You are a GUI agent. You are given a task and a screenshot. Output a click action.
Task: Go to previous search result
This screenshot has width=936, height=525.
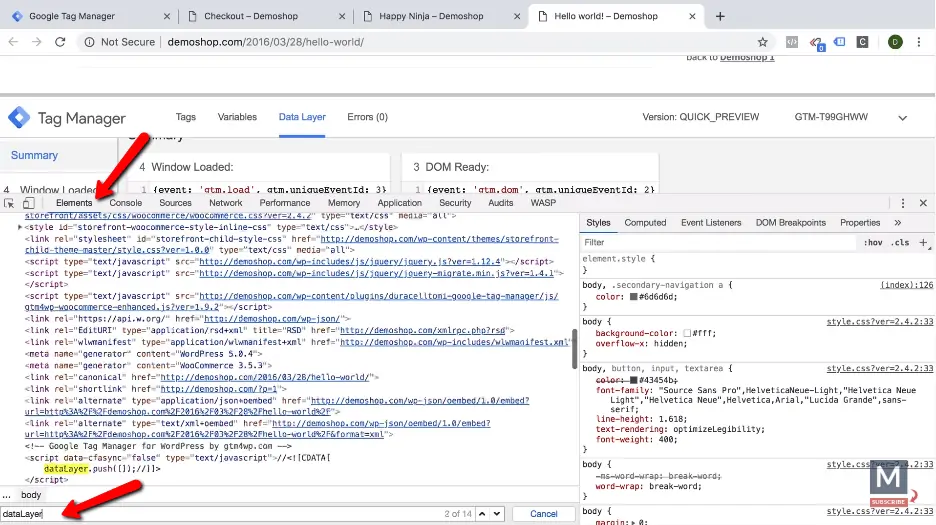[482, 514]
